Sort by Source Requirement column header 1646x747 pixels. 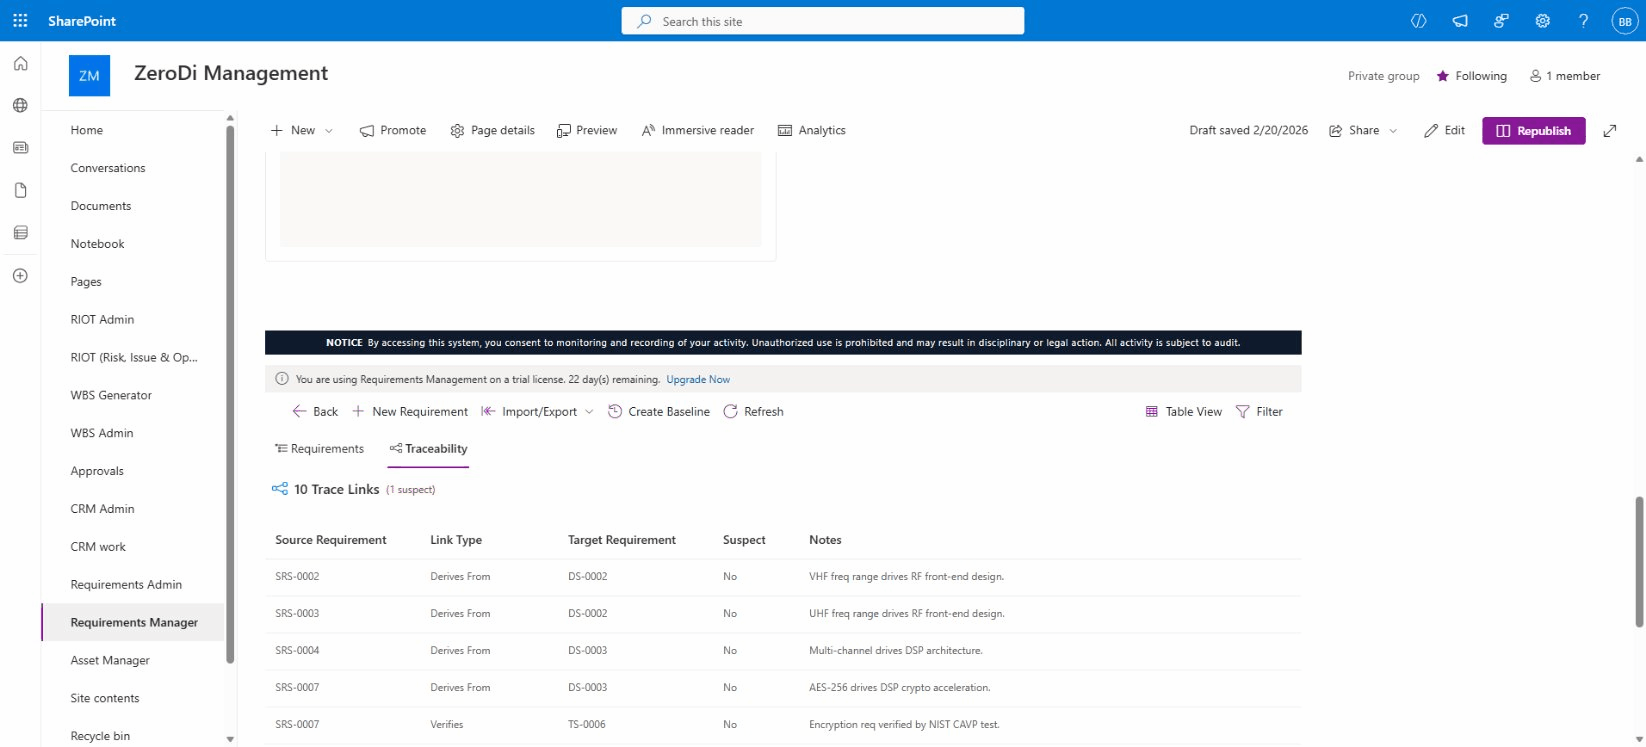331,540
